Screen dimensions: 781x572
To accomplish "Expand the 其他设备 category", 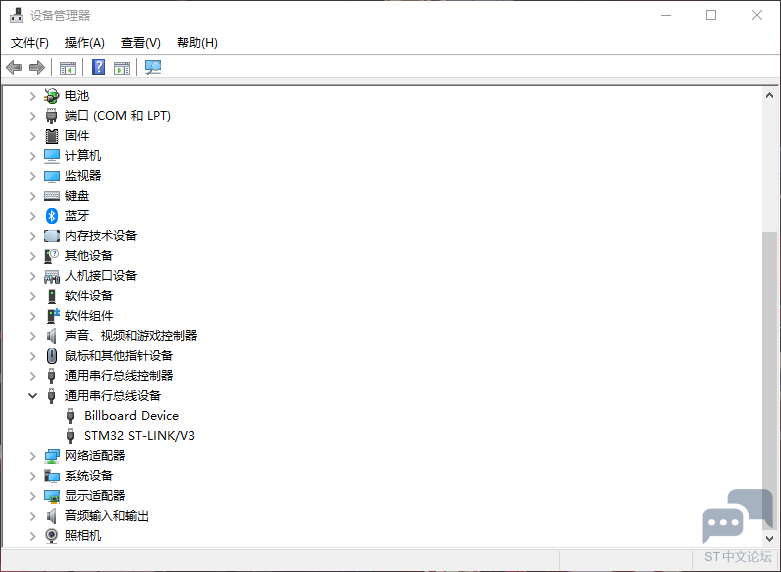I will 32,256.
